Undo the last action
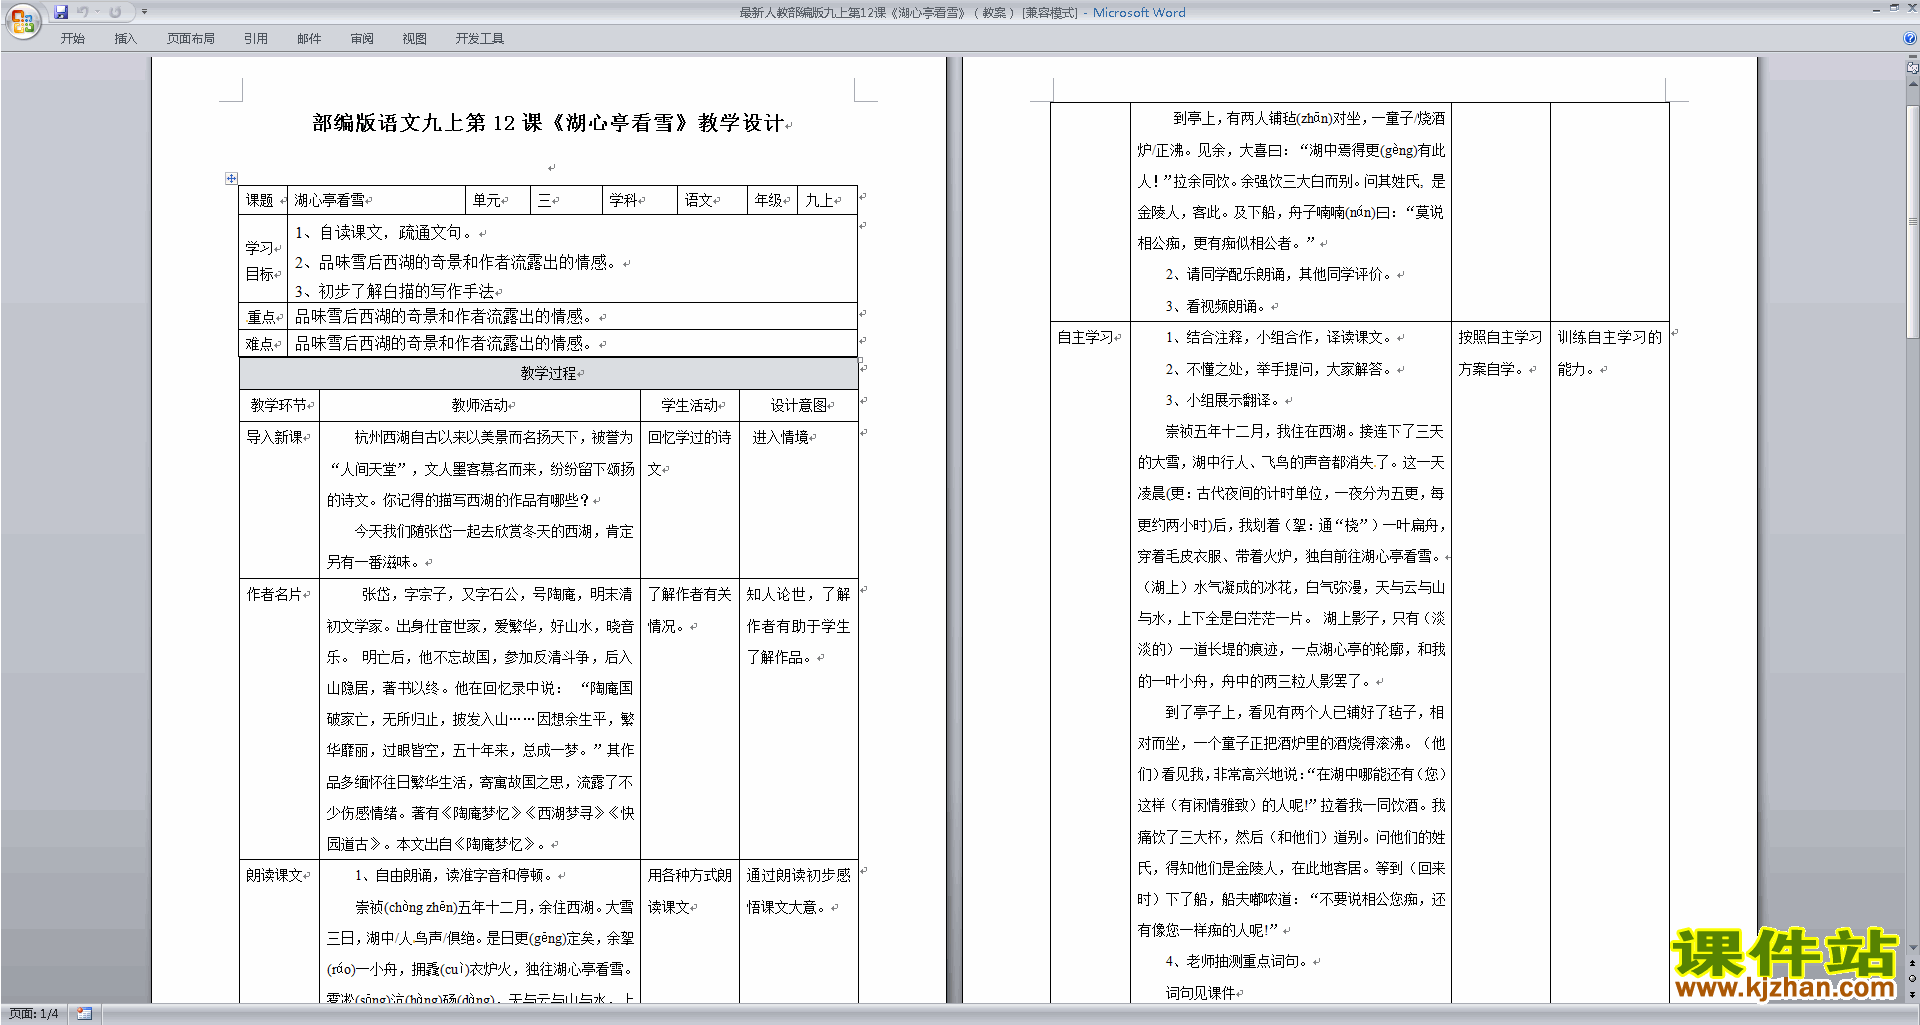The width and height of the screenshot is (1920, 1025). (x=83, y=12)
